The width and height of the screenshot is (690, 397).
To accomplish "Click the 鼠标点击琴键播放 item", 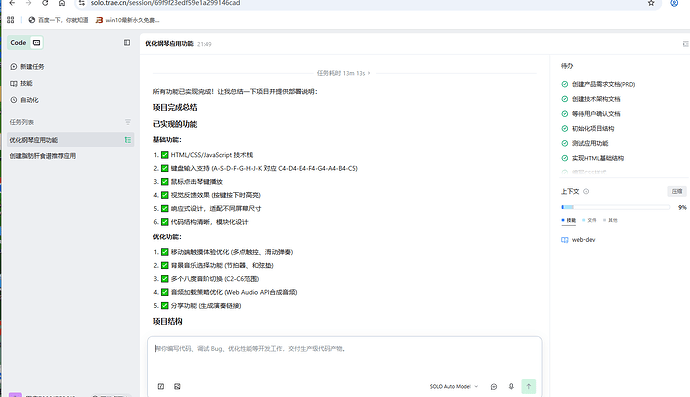I will click(x=197, y=182).
